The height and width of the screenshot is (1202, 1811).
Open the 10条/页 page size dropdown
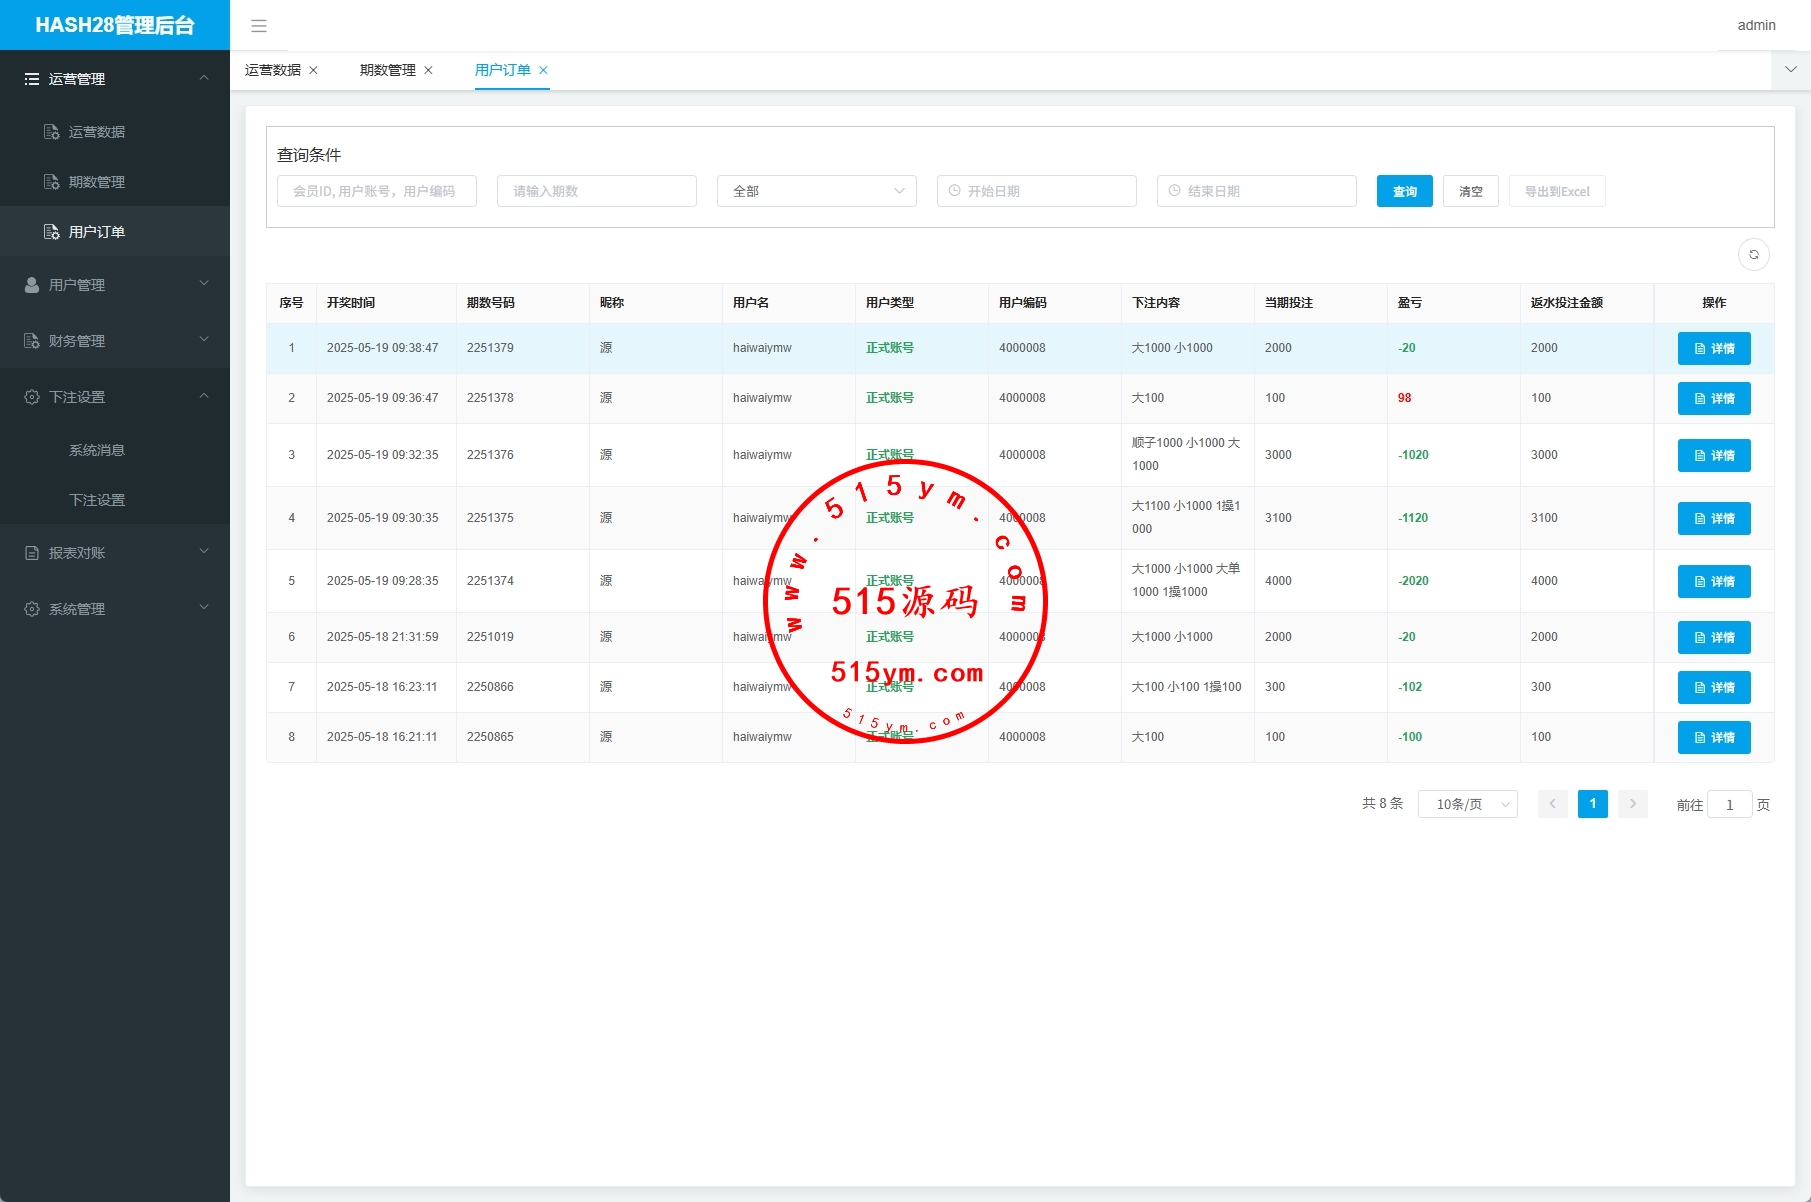click(x=1467, y=804)
